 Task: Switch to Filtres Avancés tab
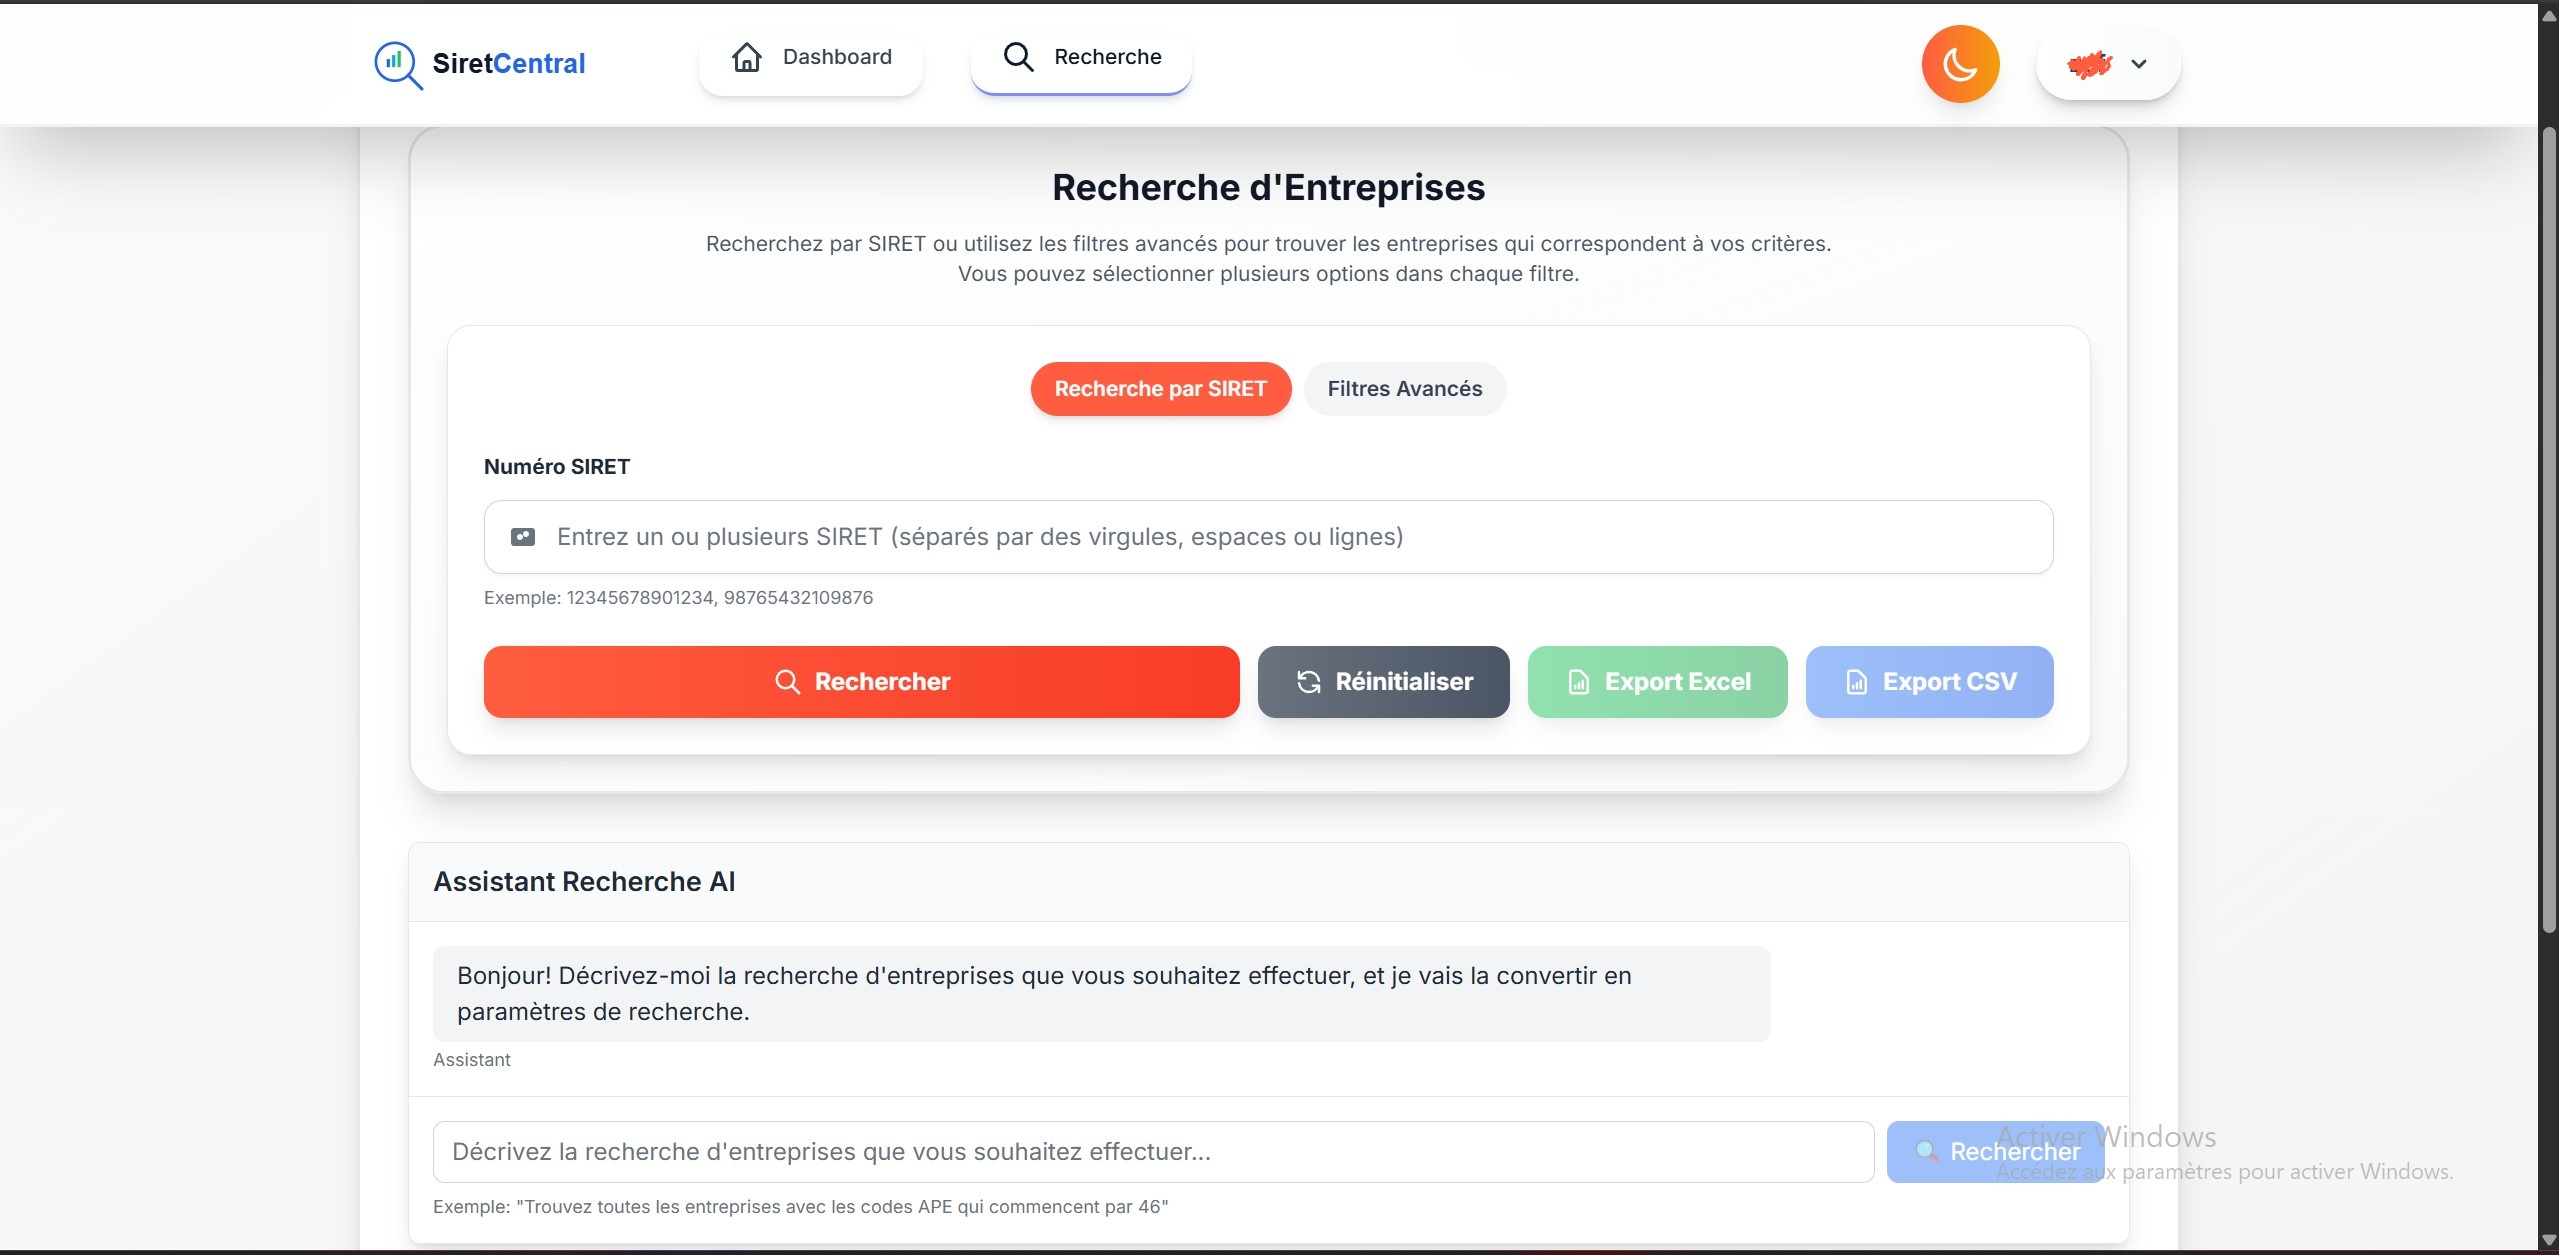(x=1404, y=389)
